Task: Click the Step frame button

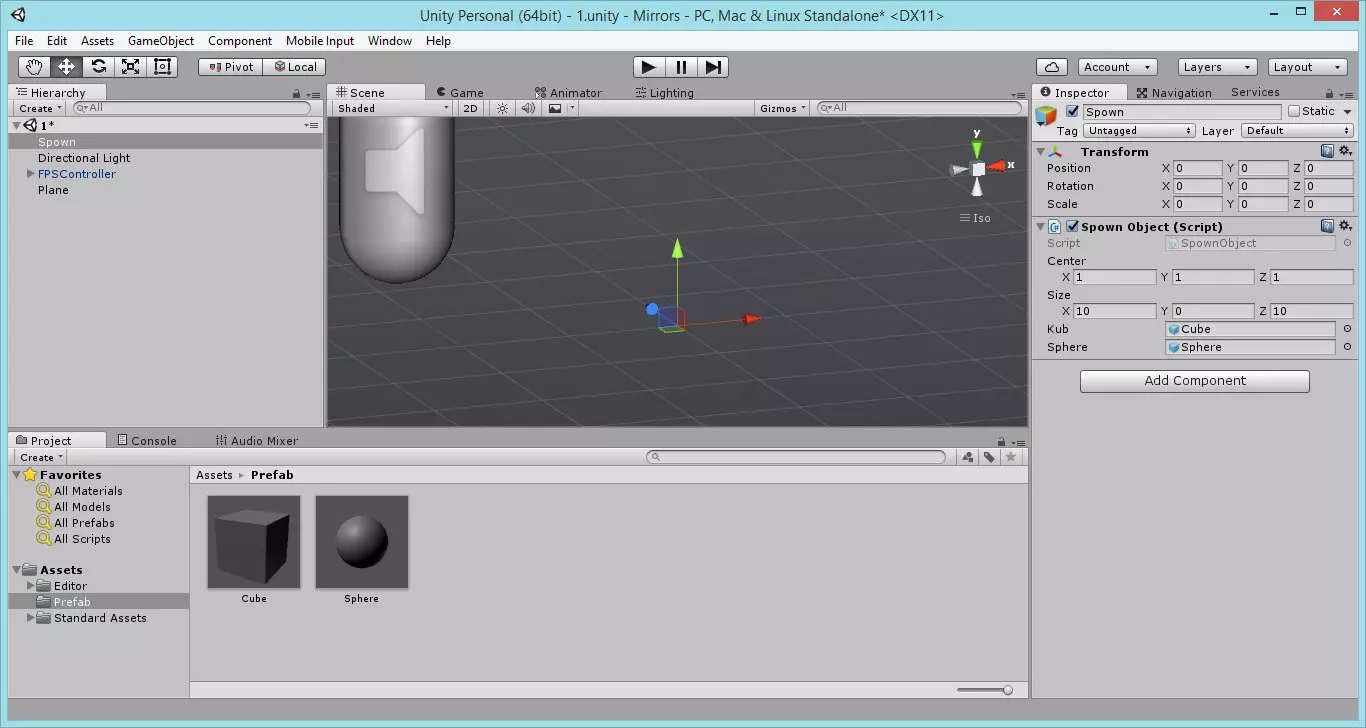Action: click(x=713, y=67)
